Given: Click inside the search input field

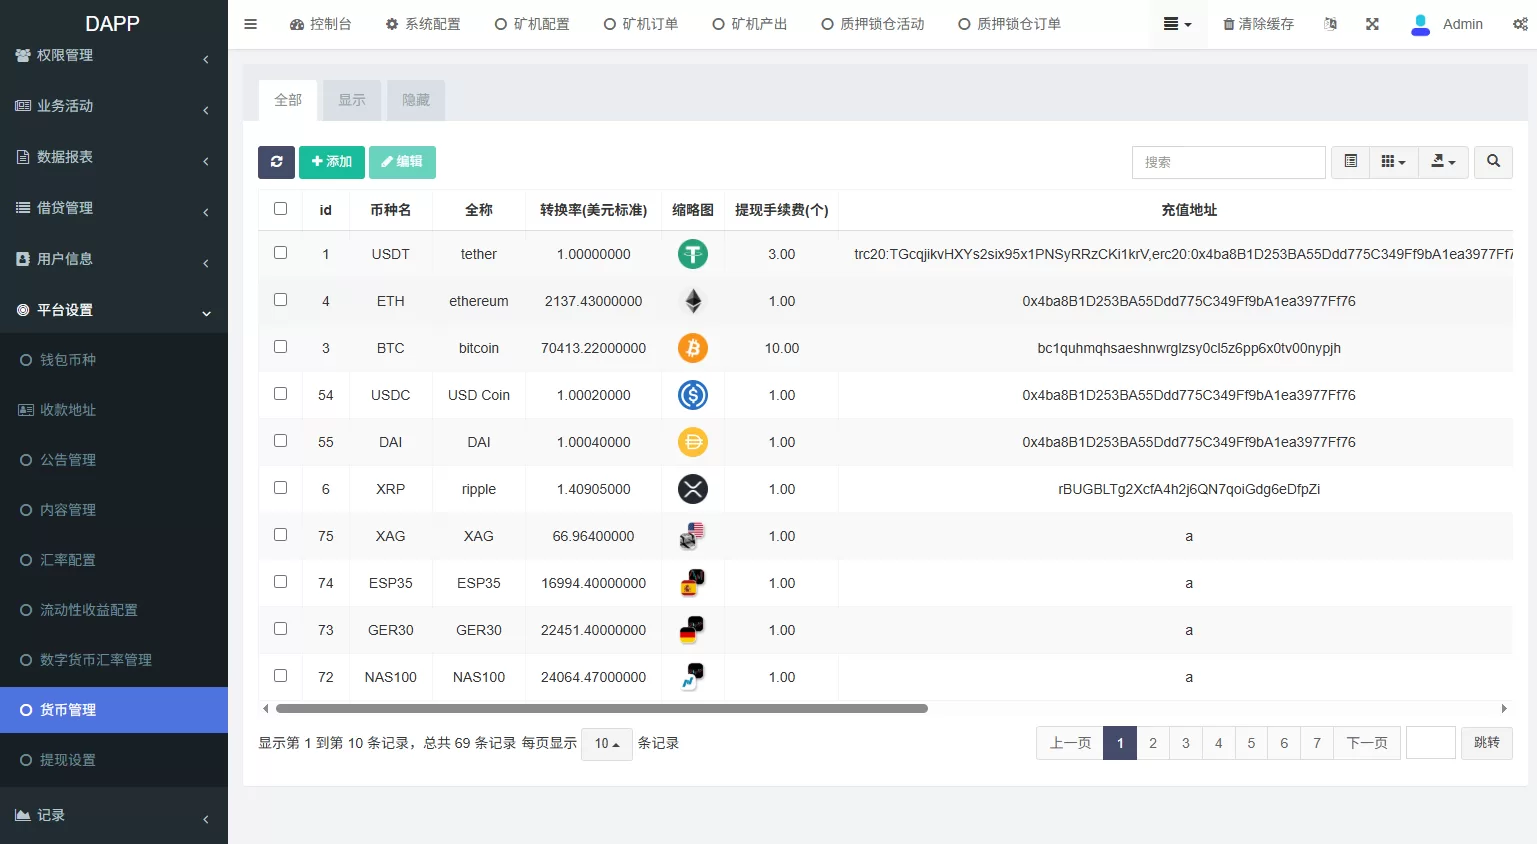Looking at the screenshot, I should pos(1228,162).
